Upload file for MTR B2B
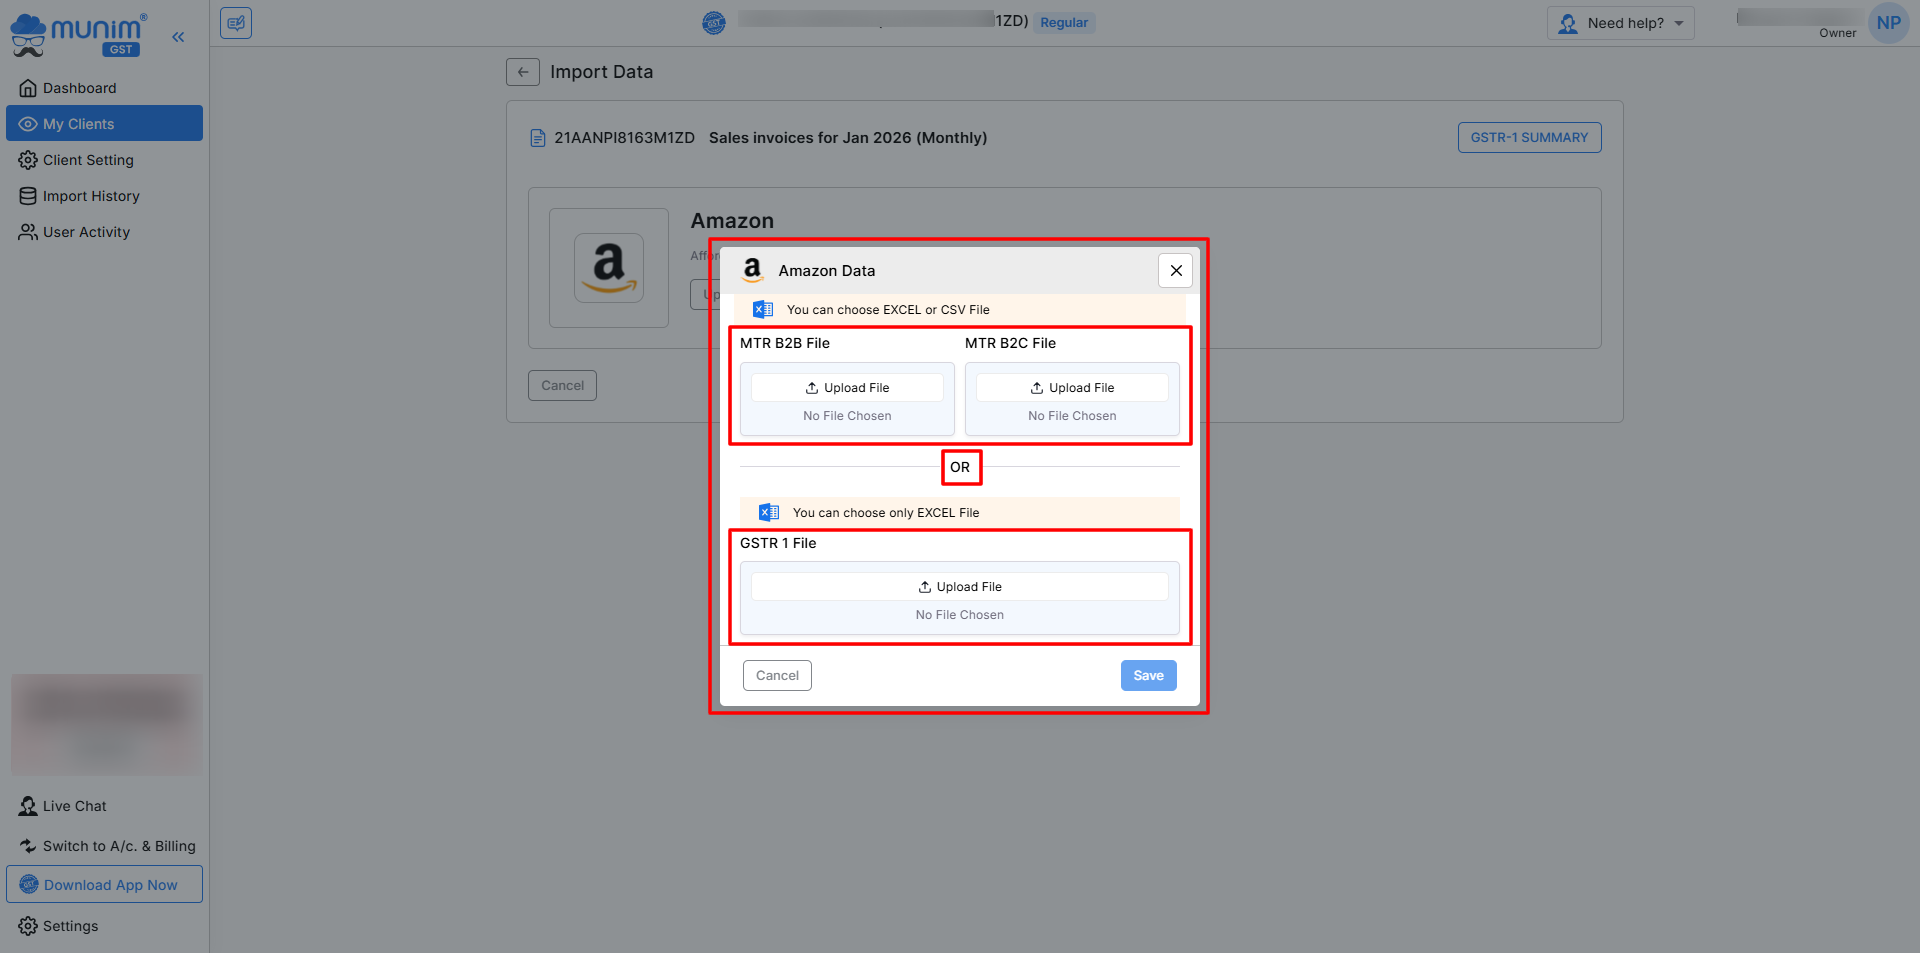 coord(847,388)
